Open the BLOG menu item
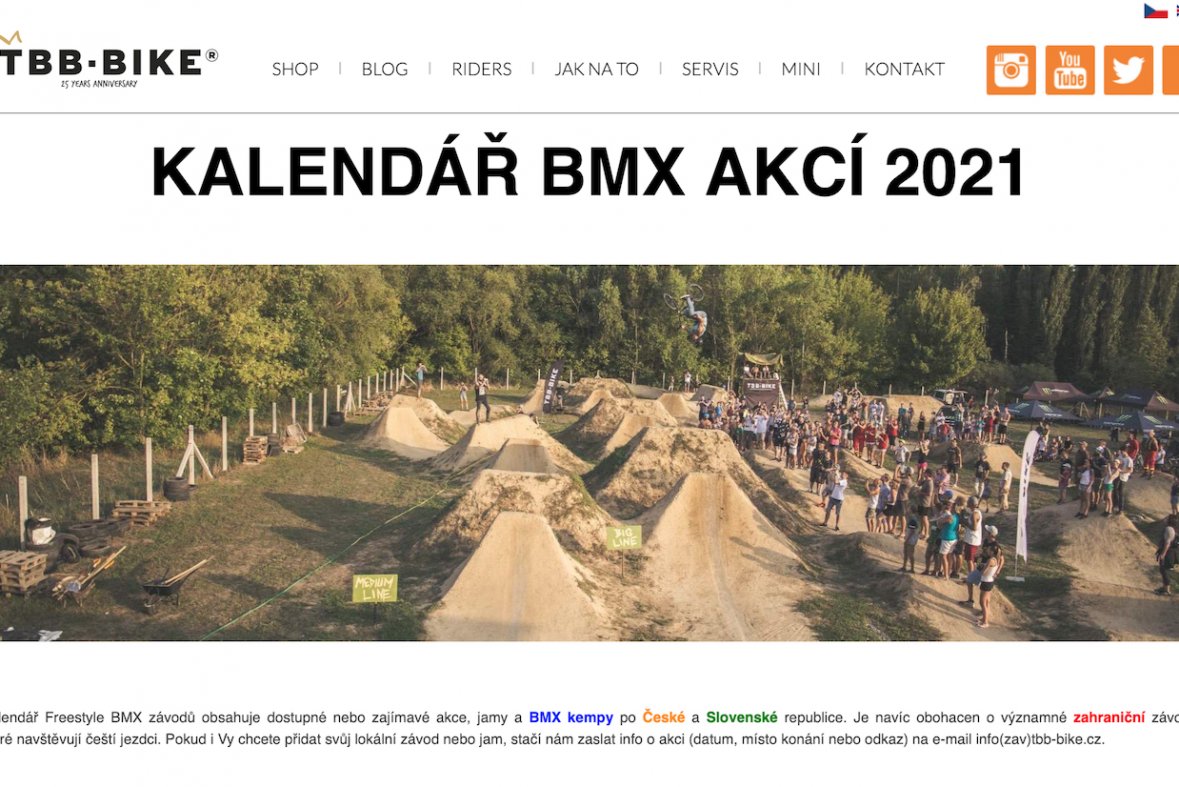The image size is (1179, 787). coord(384,69)
